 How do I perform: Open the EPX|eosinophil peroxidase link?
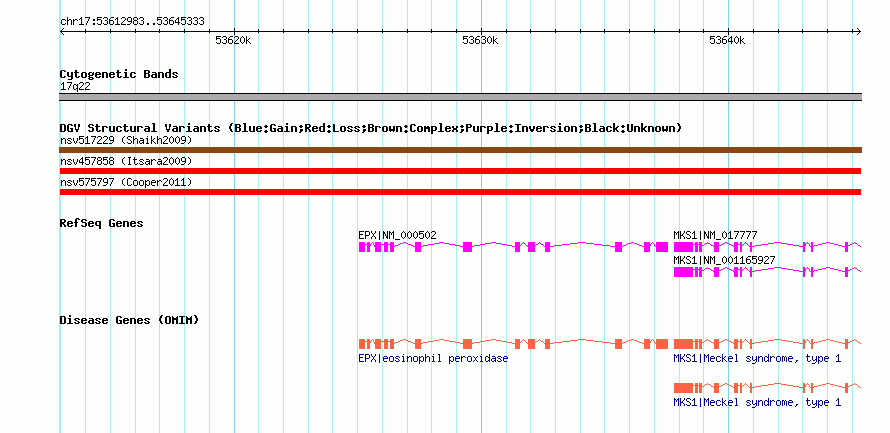pos(433,359)
